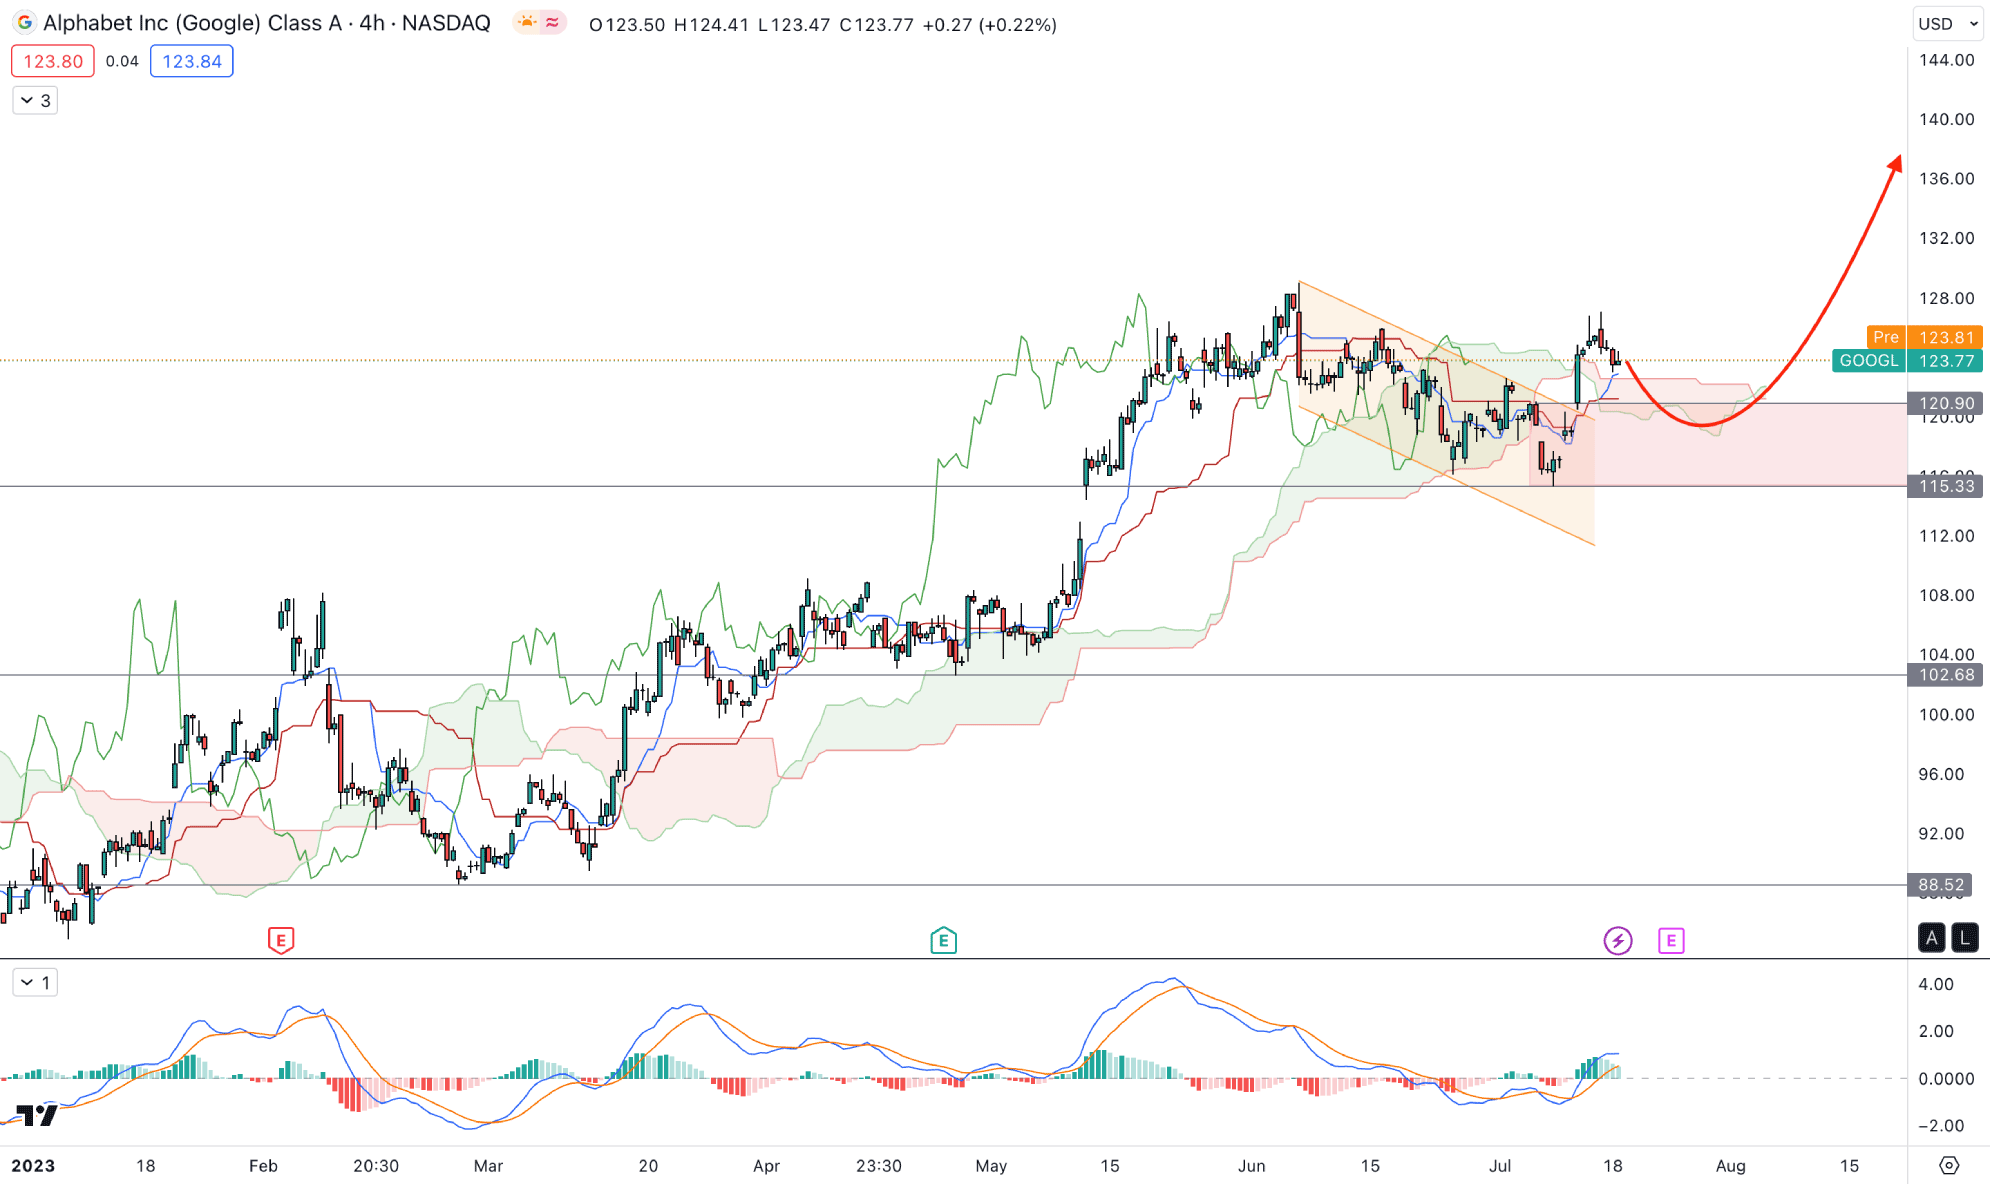Screen dimensions: 1990x1184
Task: Click the 2023 label on the time axis
Action: (x=33, y=1166)
